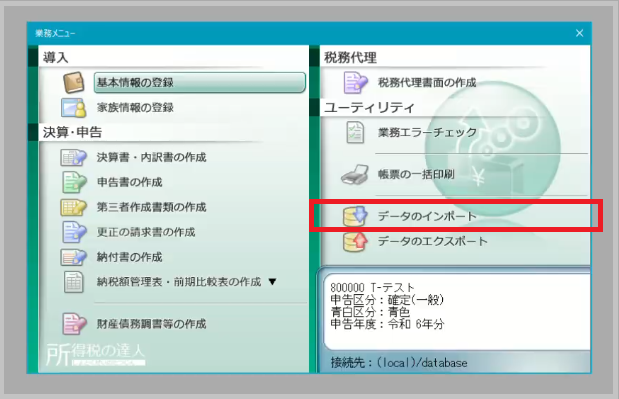Open 家族情報の登録
The width and height of the screenshot is (619, 399).
(x=135, y=107)
